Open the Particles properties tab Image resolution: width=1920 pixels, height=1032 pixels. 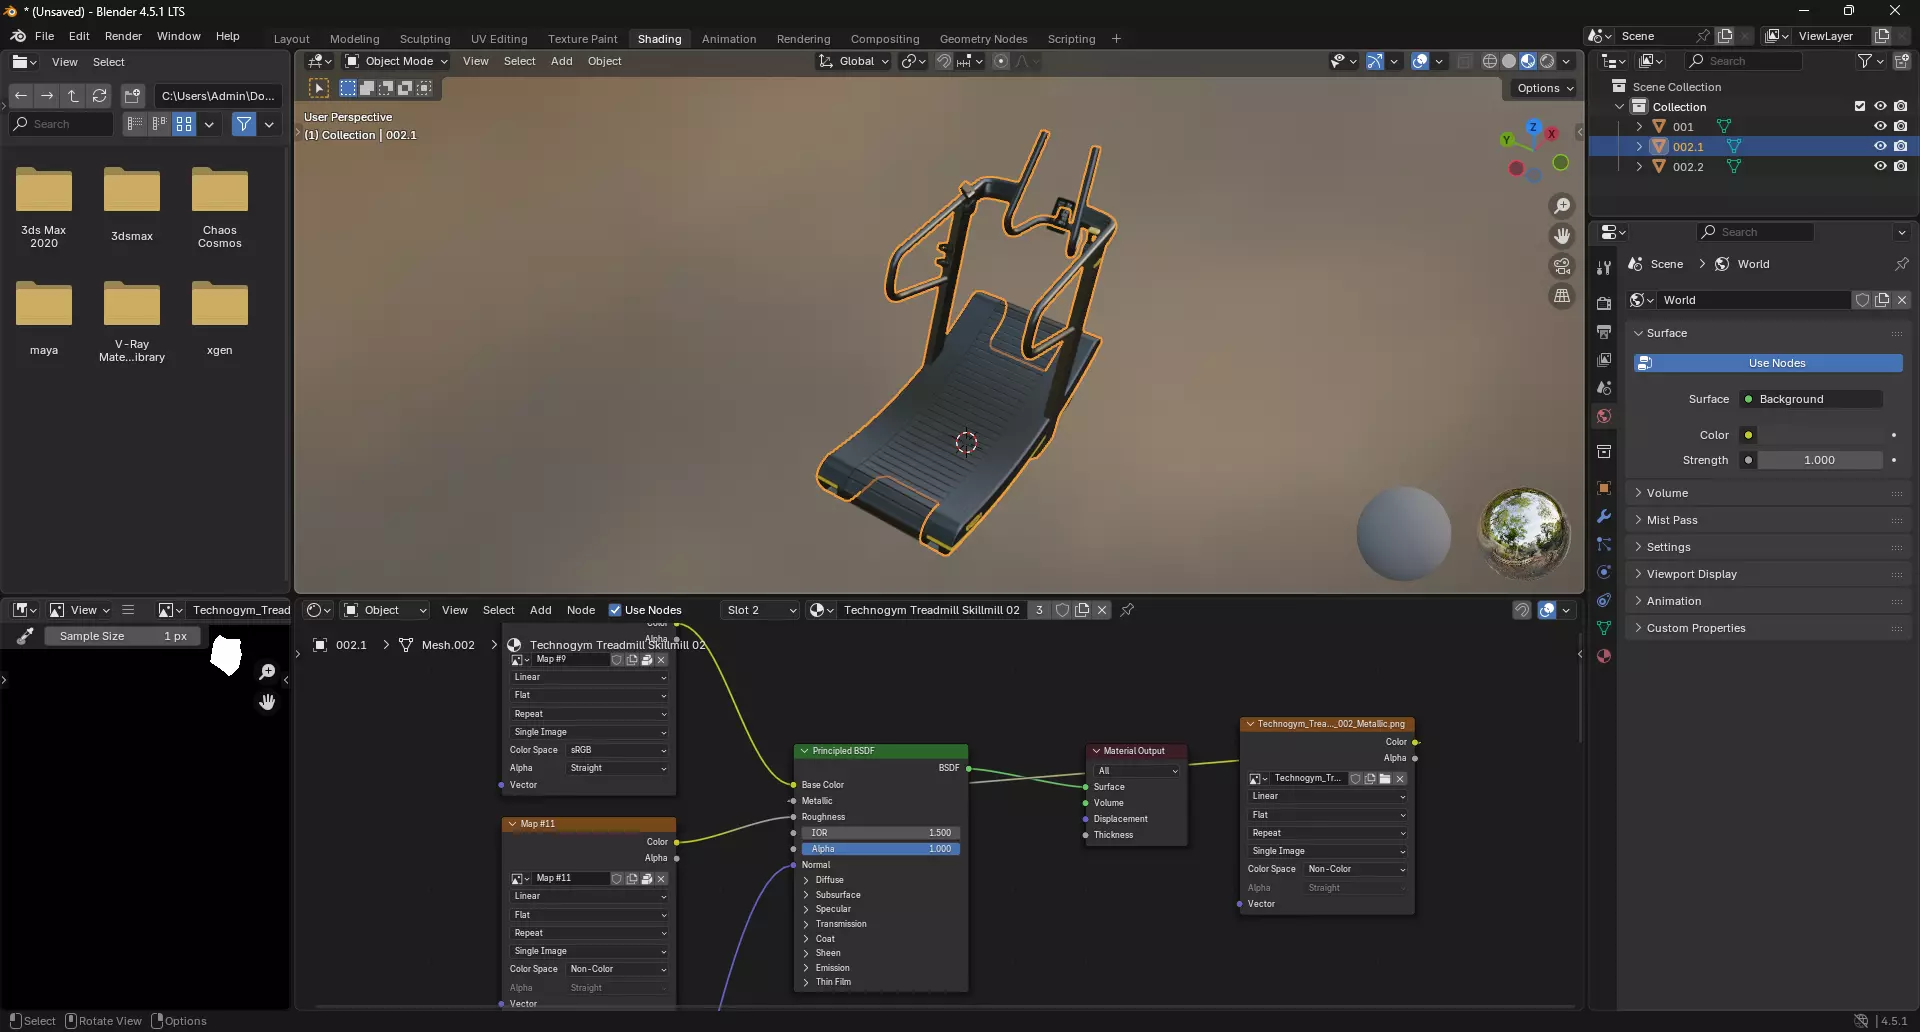(1604, 545)
